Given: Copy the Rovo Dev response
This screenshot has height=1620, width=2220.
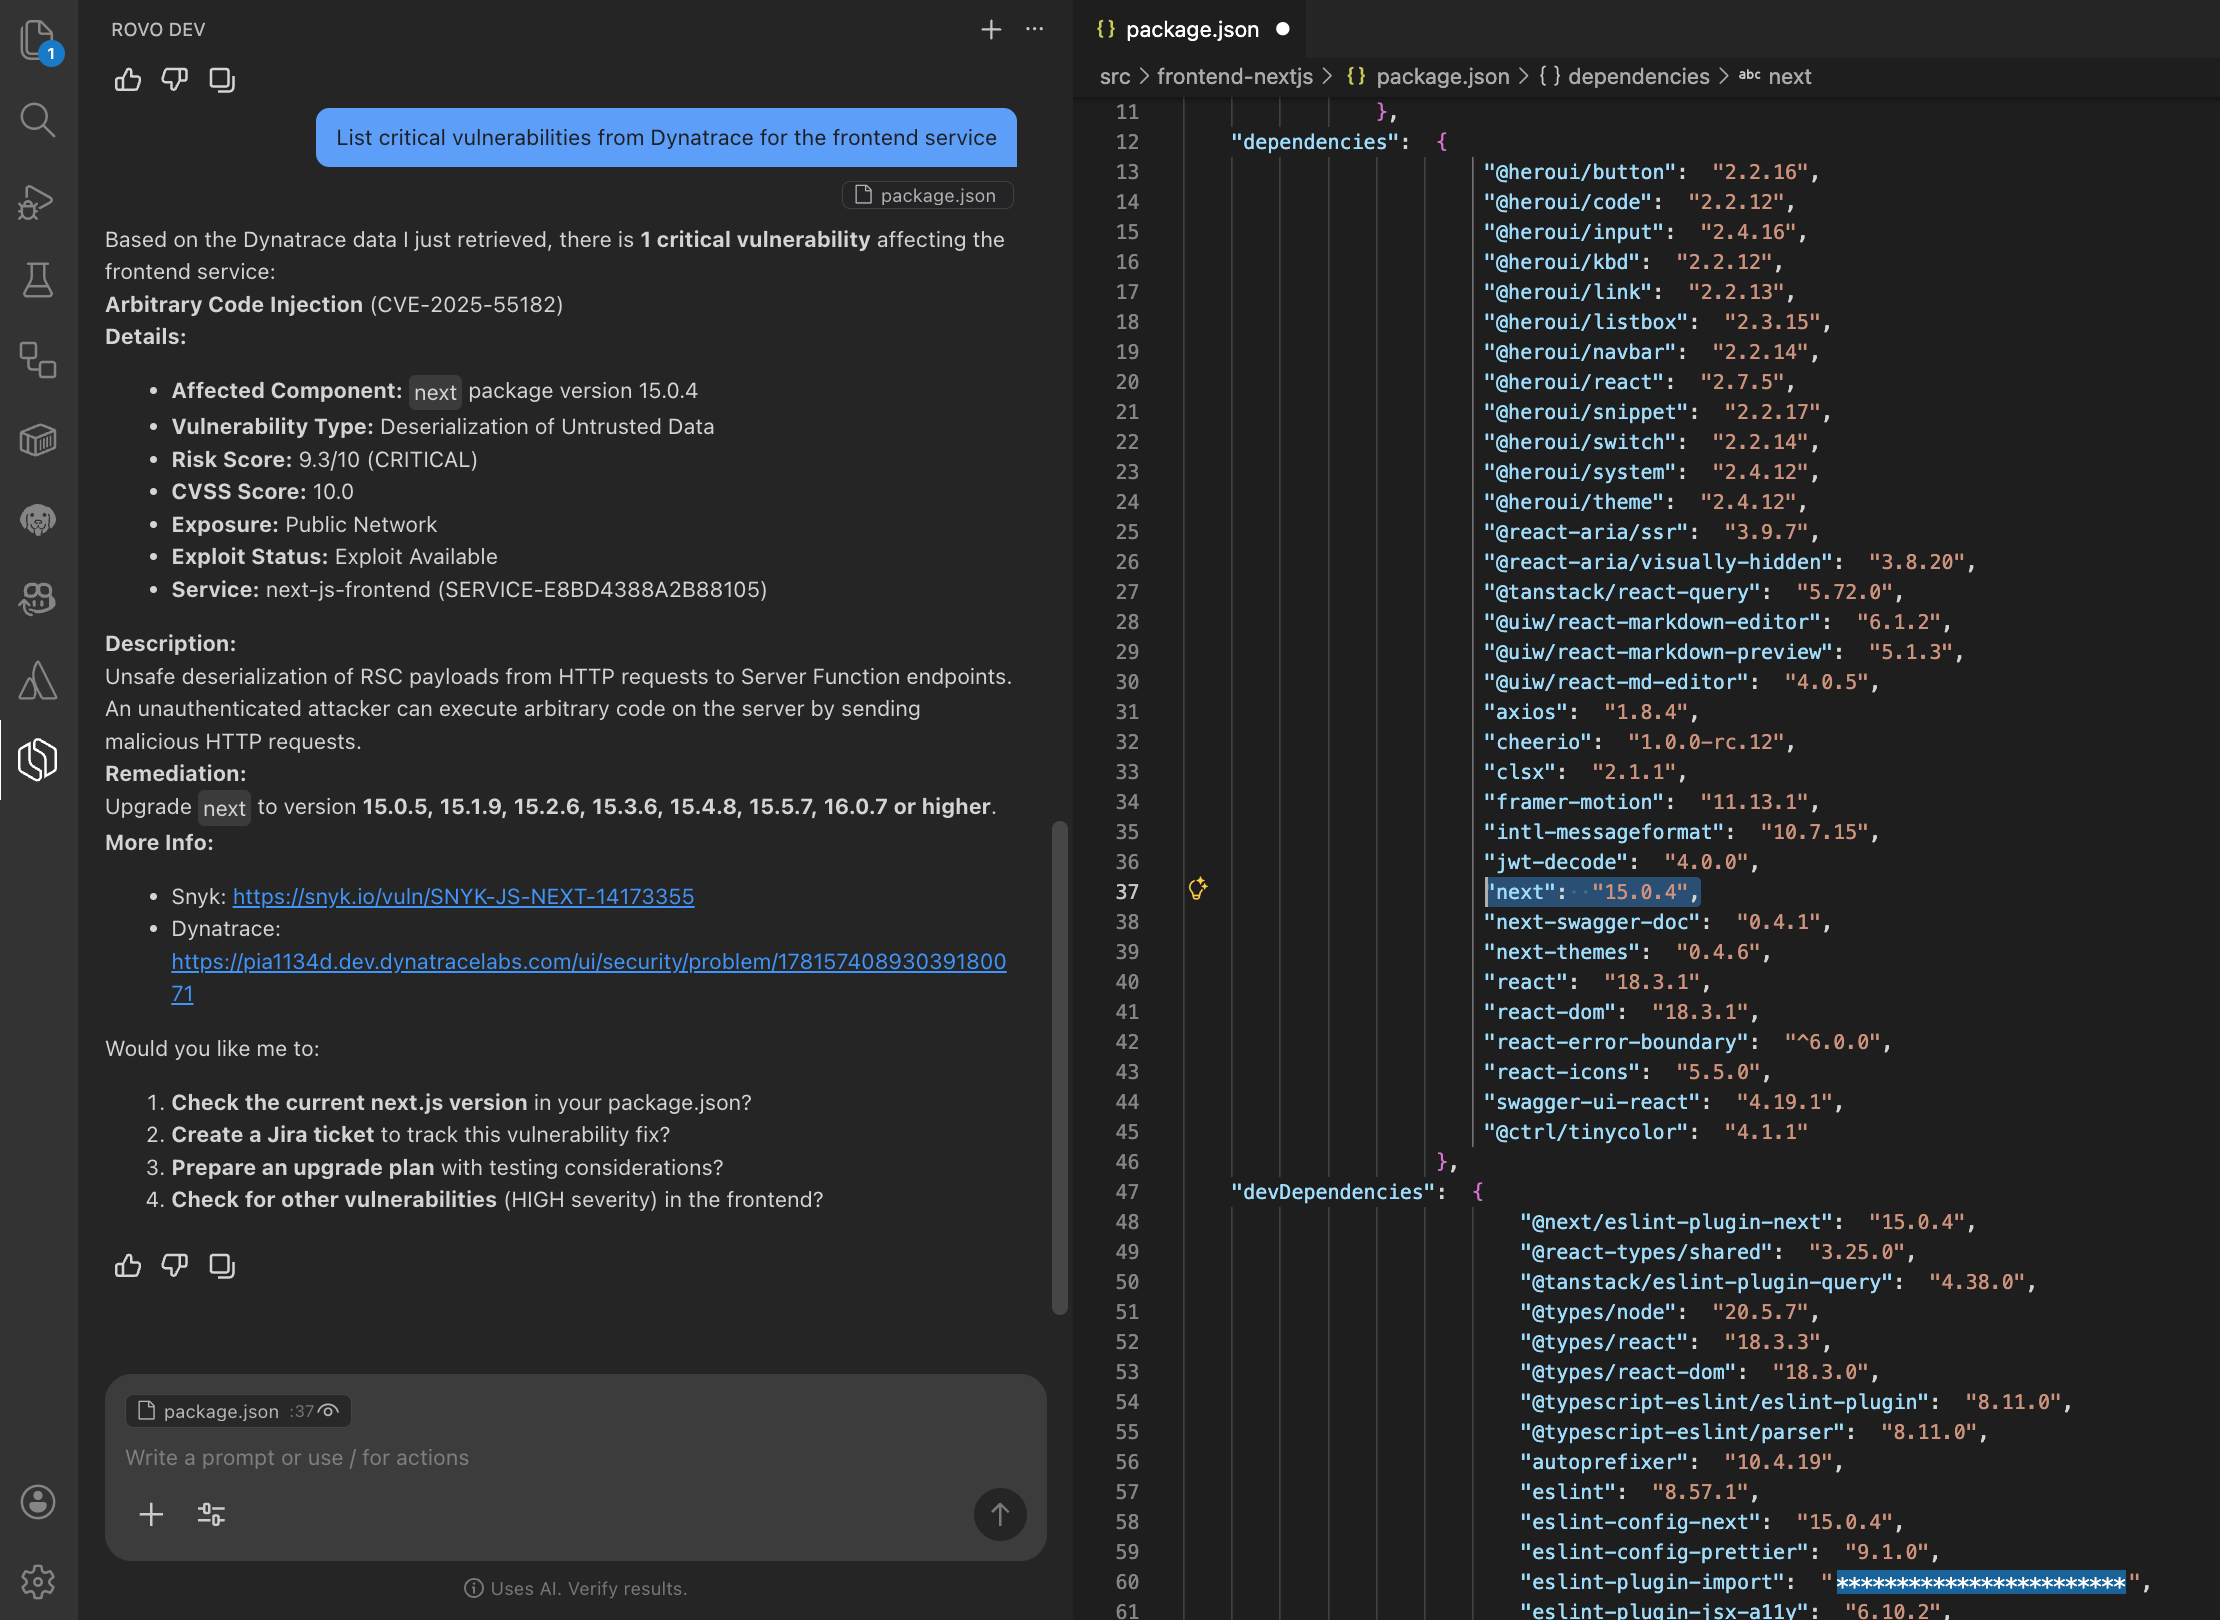Looking at the screenshot, I should 221,1265.
